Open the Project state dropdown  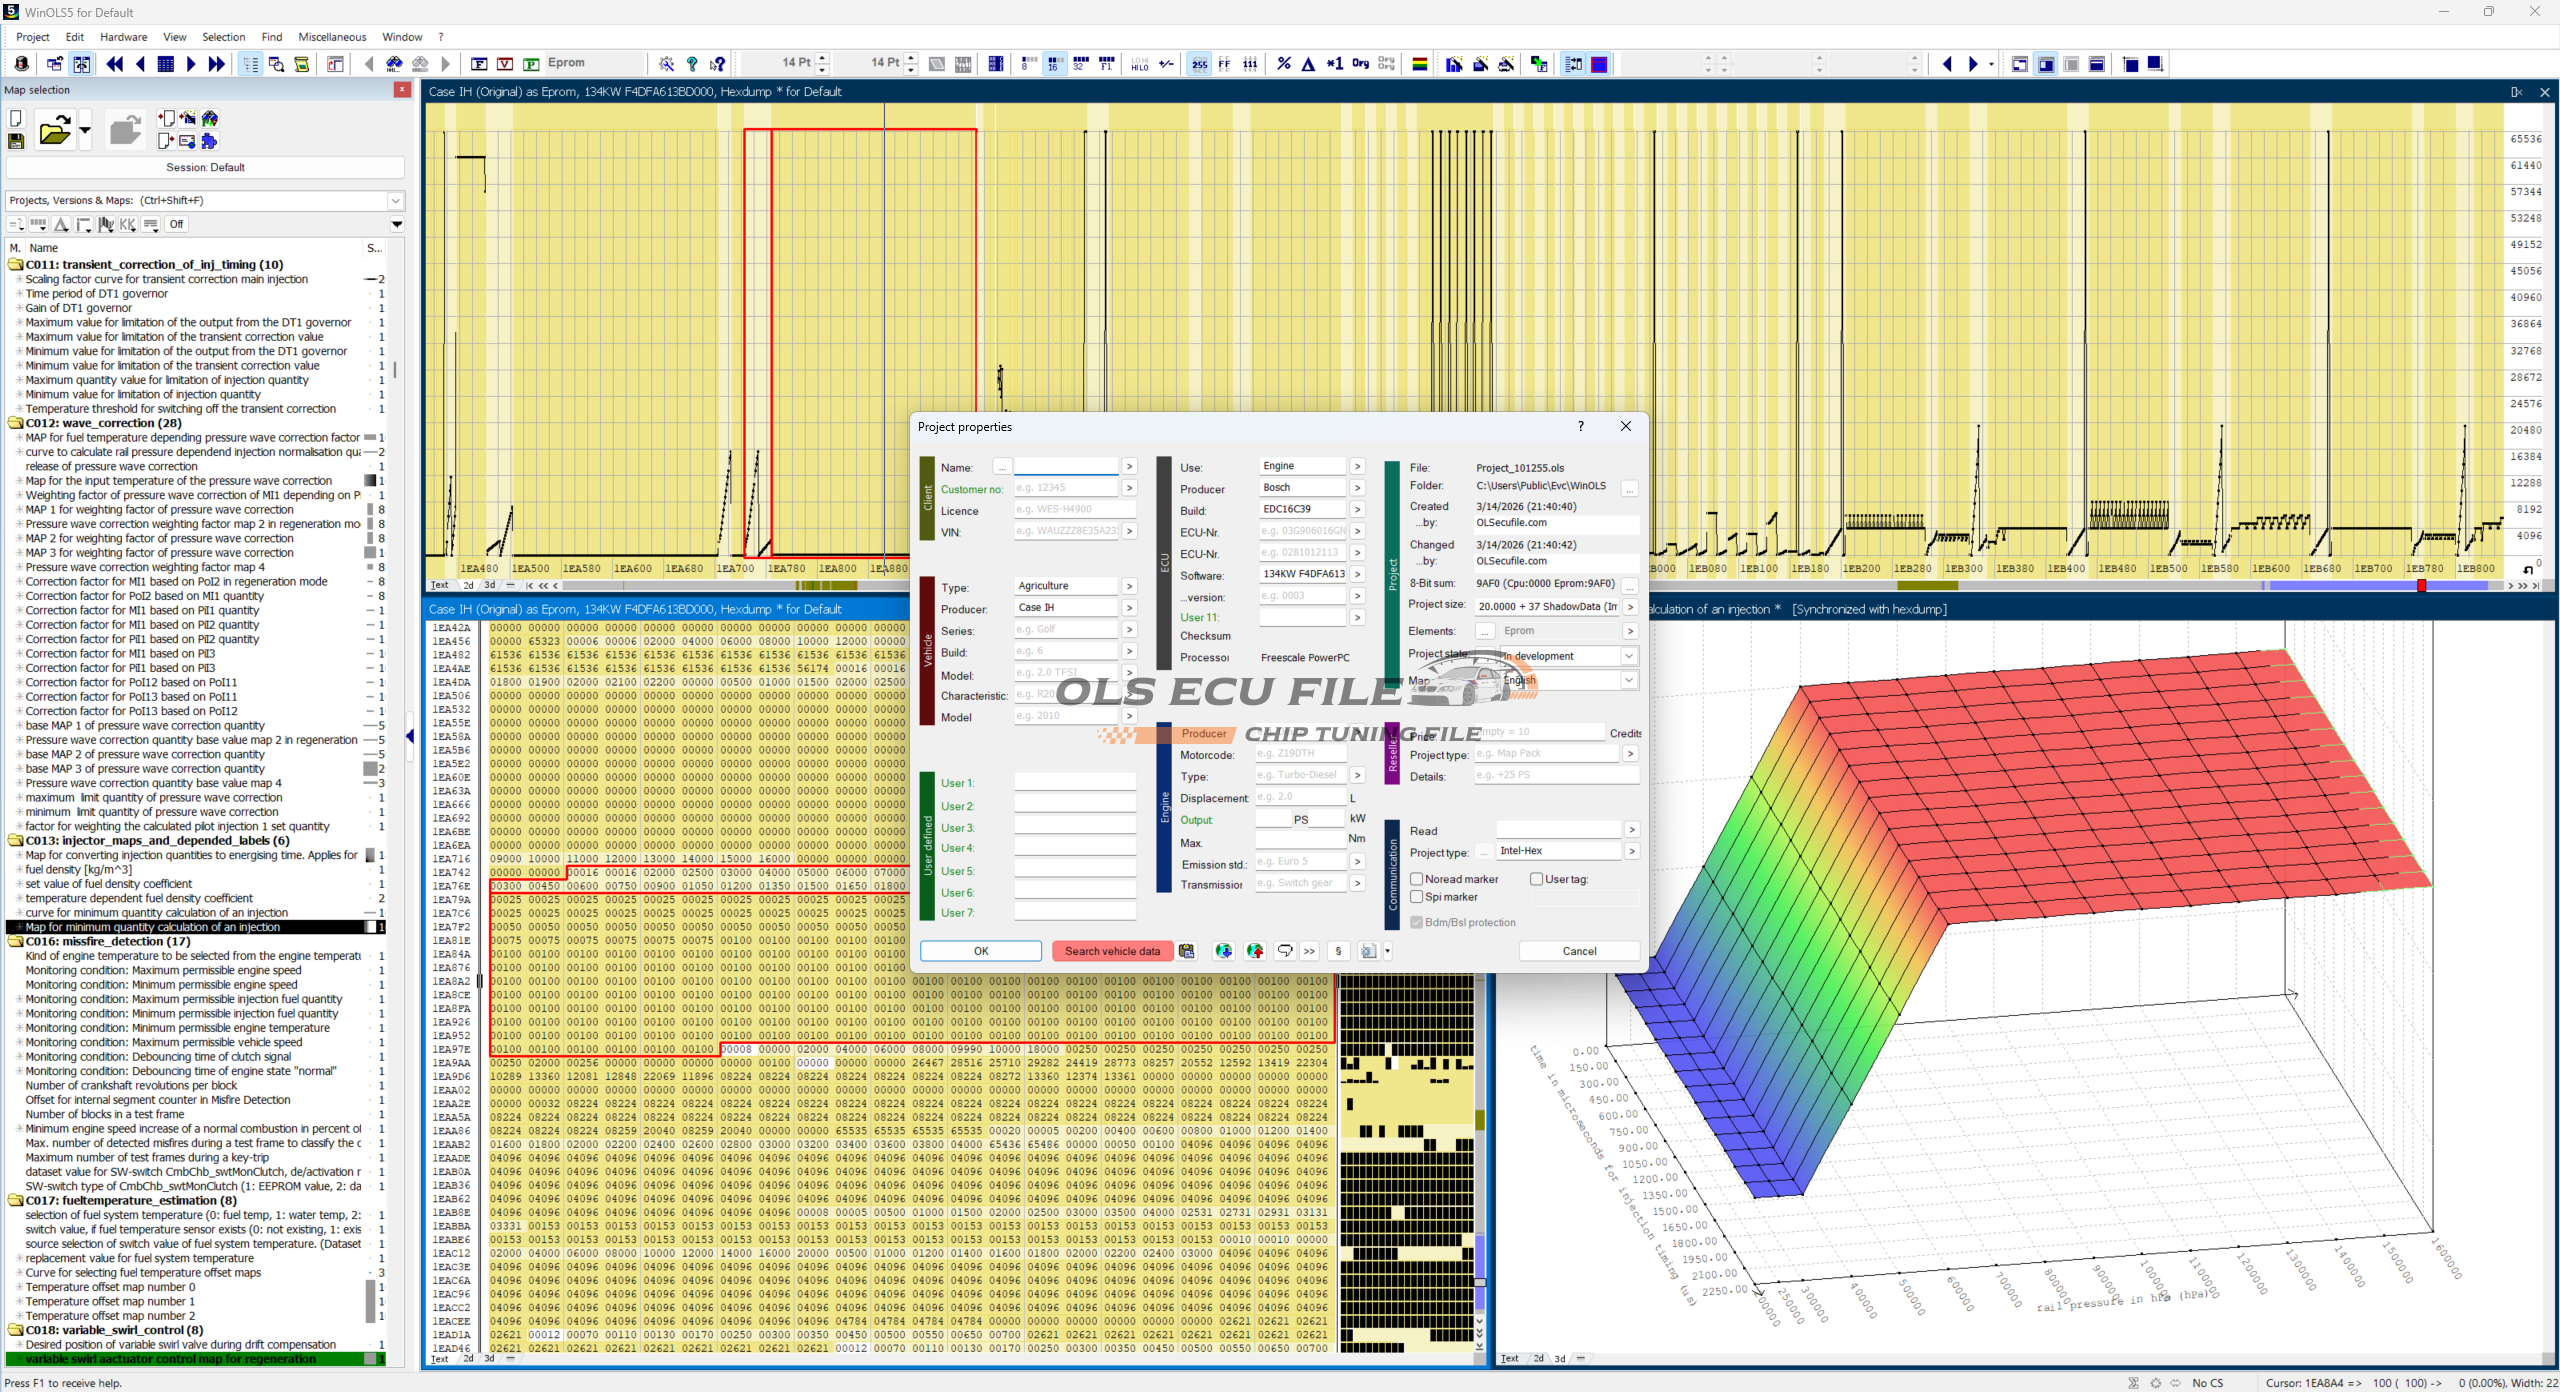1629,656
